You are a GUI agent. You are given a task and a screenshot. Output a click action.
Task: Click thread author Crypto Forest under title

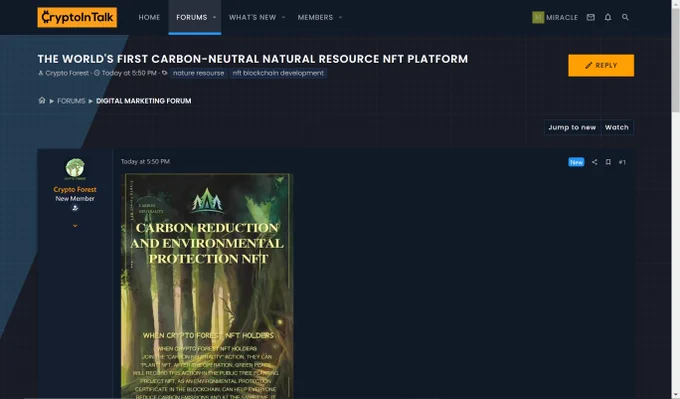point(67,73)
